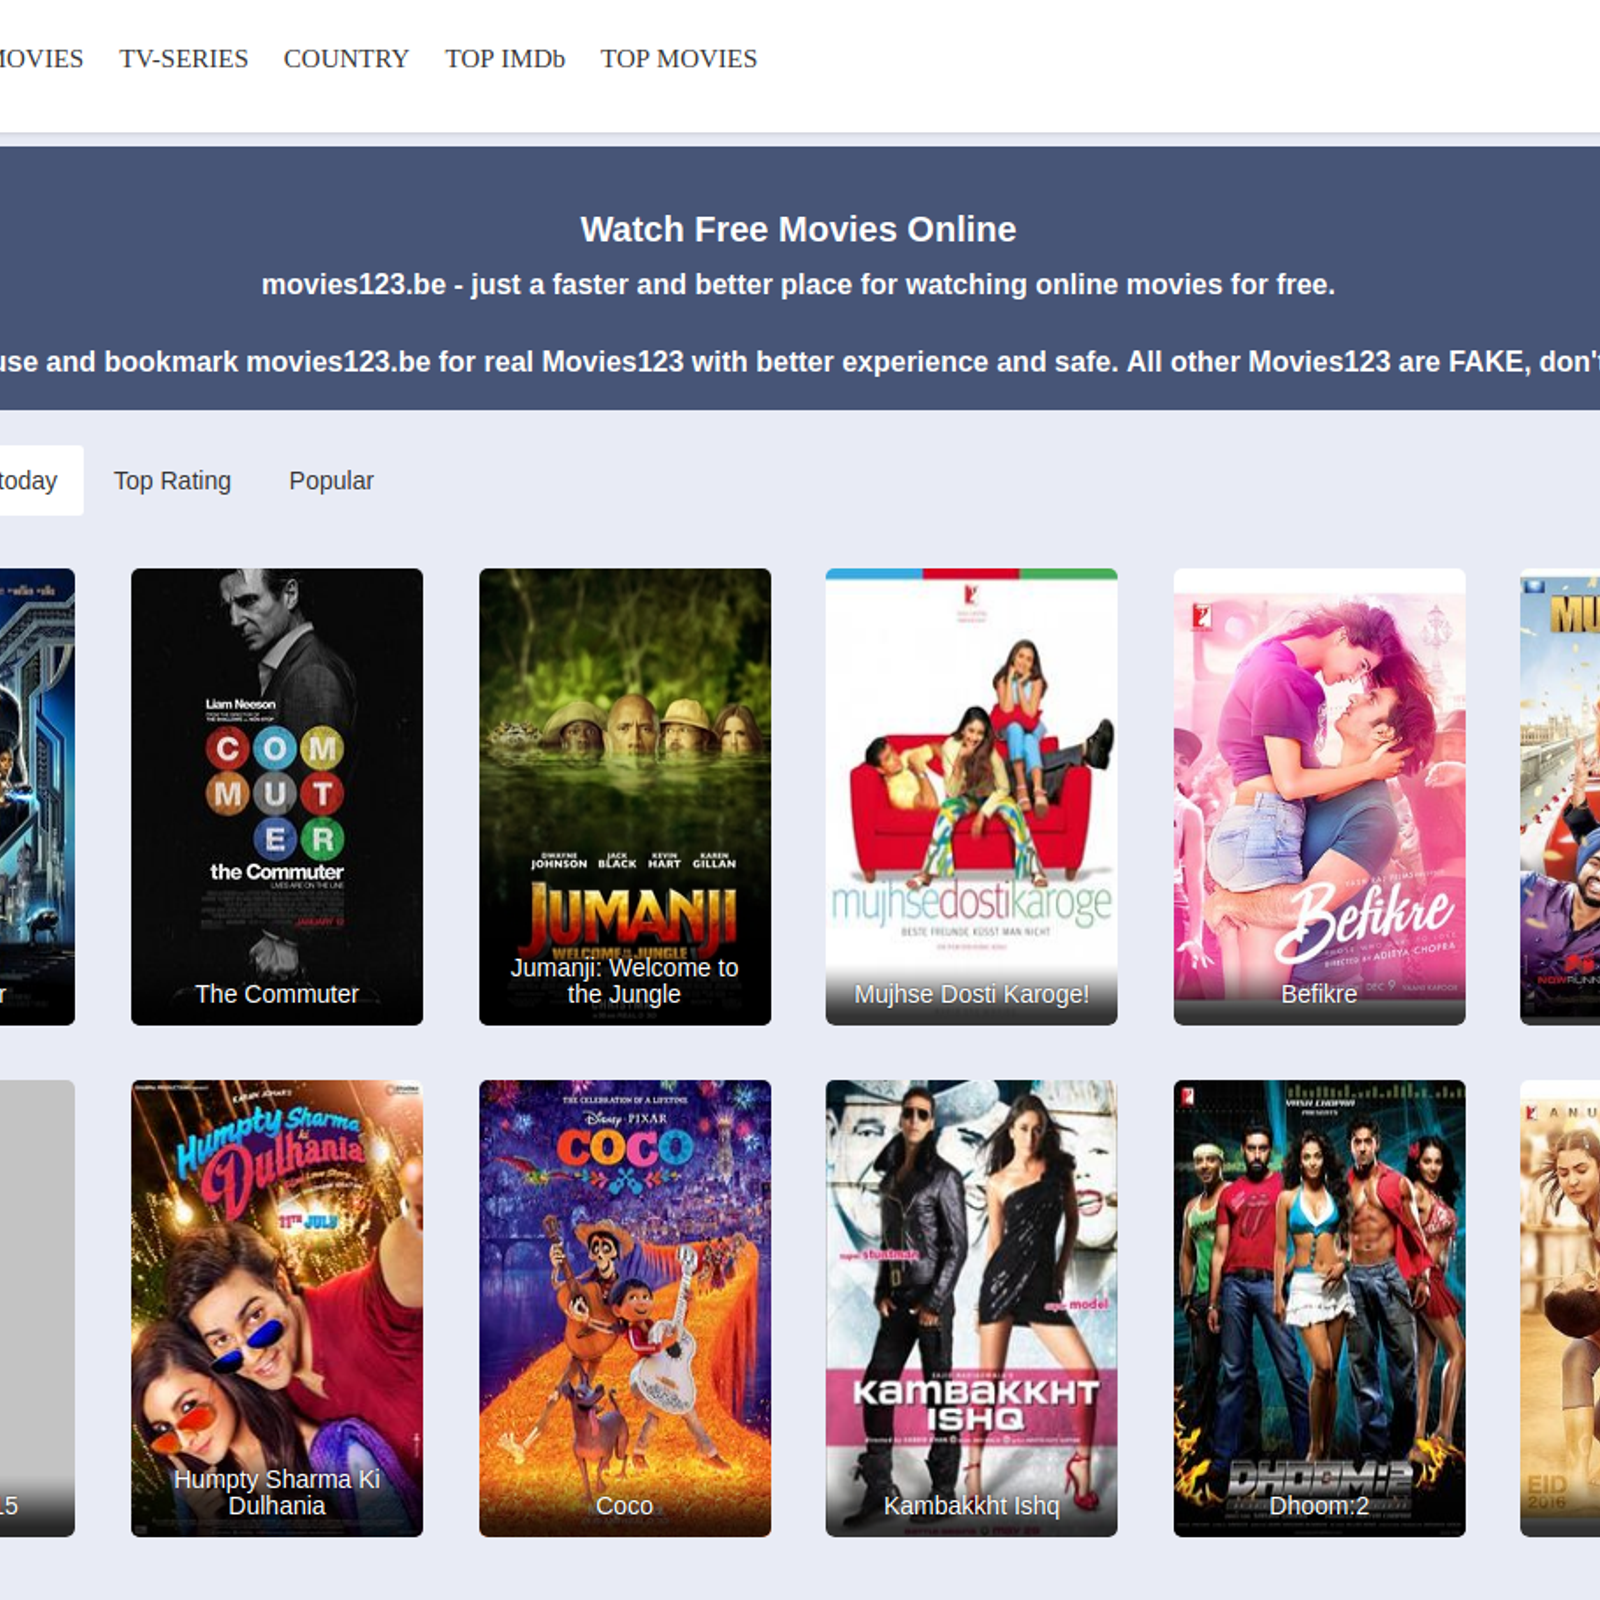Go to TOP IMDb page

pos(505,59)
